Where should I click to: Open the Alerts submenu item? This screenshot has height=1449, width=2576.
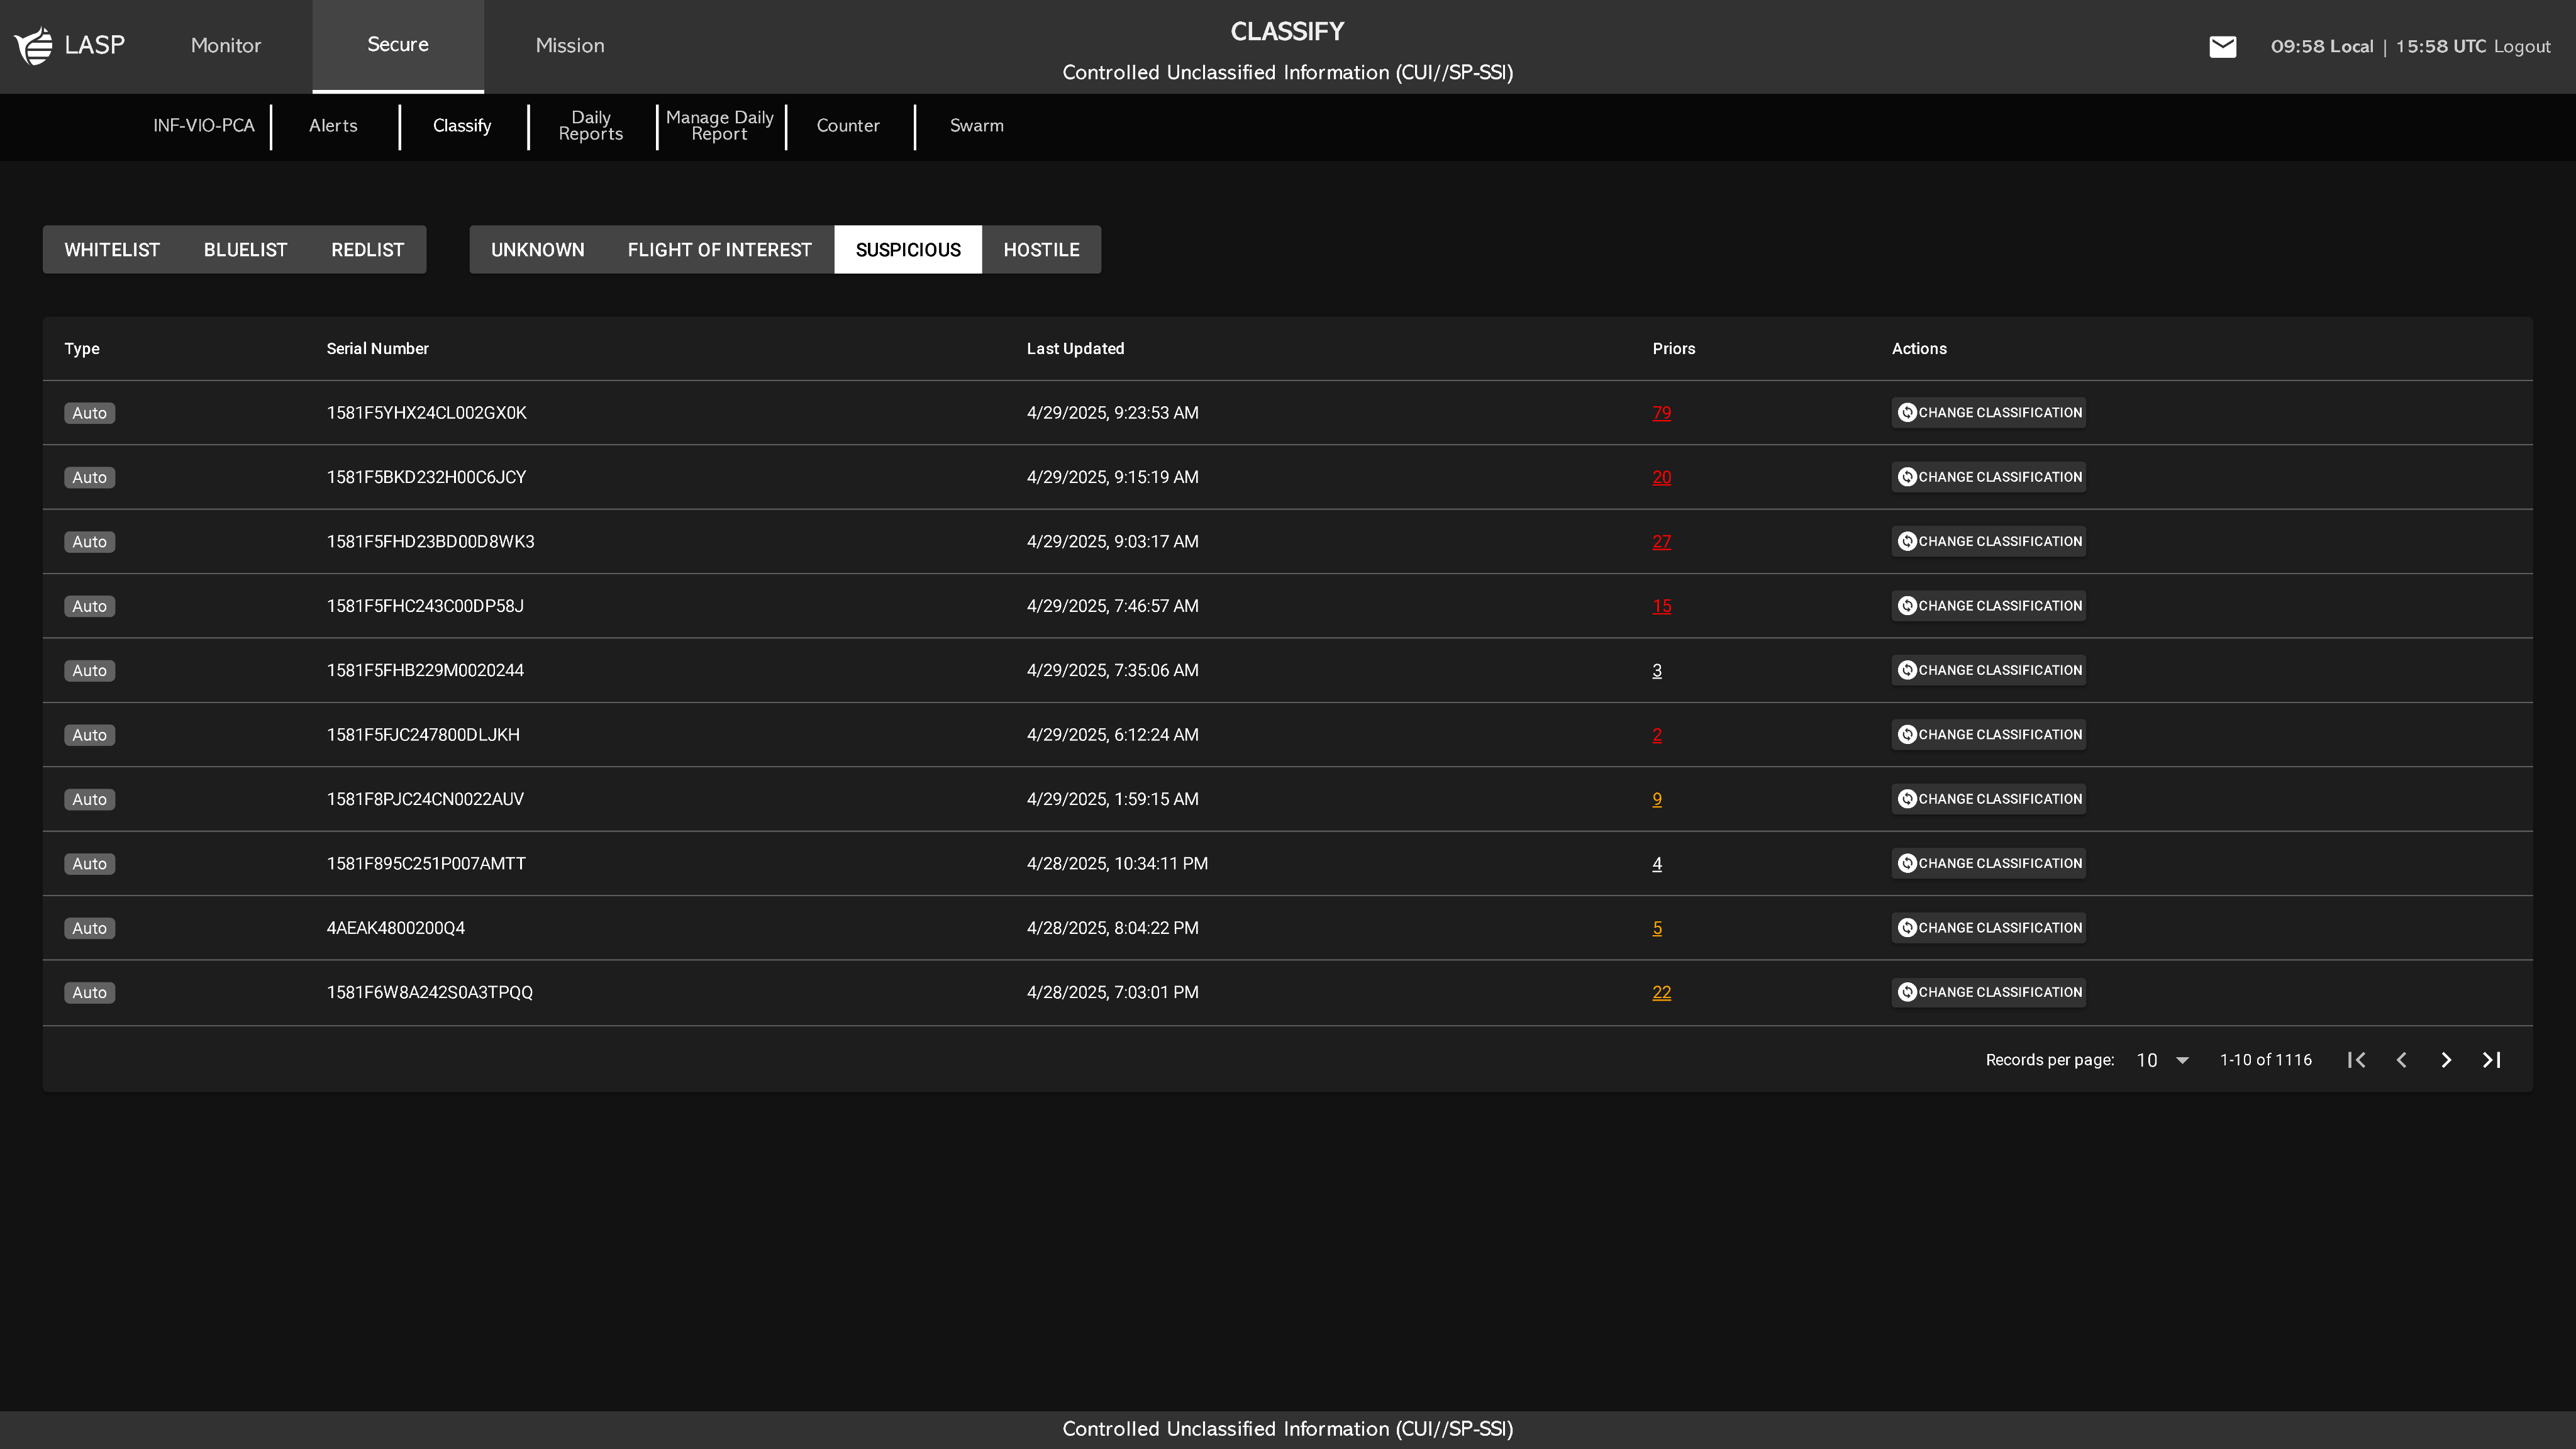(x=333, y=126)
